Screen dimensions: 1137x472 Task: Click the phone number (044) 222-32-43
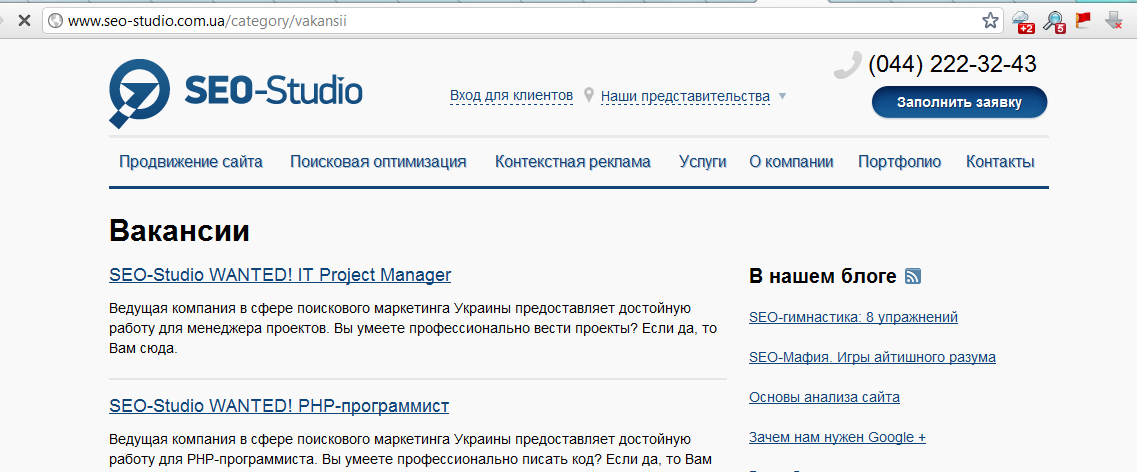coord(952,65)
